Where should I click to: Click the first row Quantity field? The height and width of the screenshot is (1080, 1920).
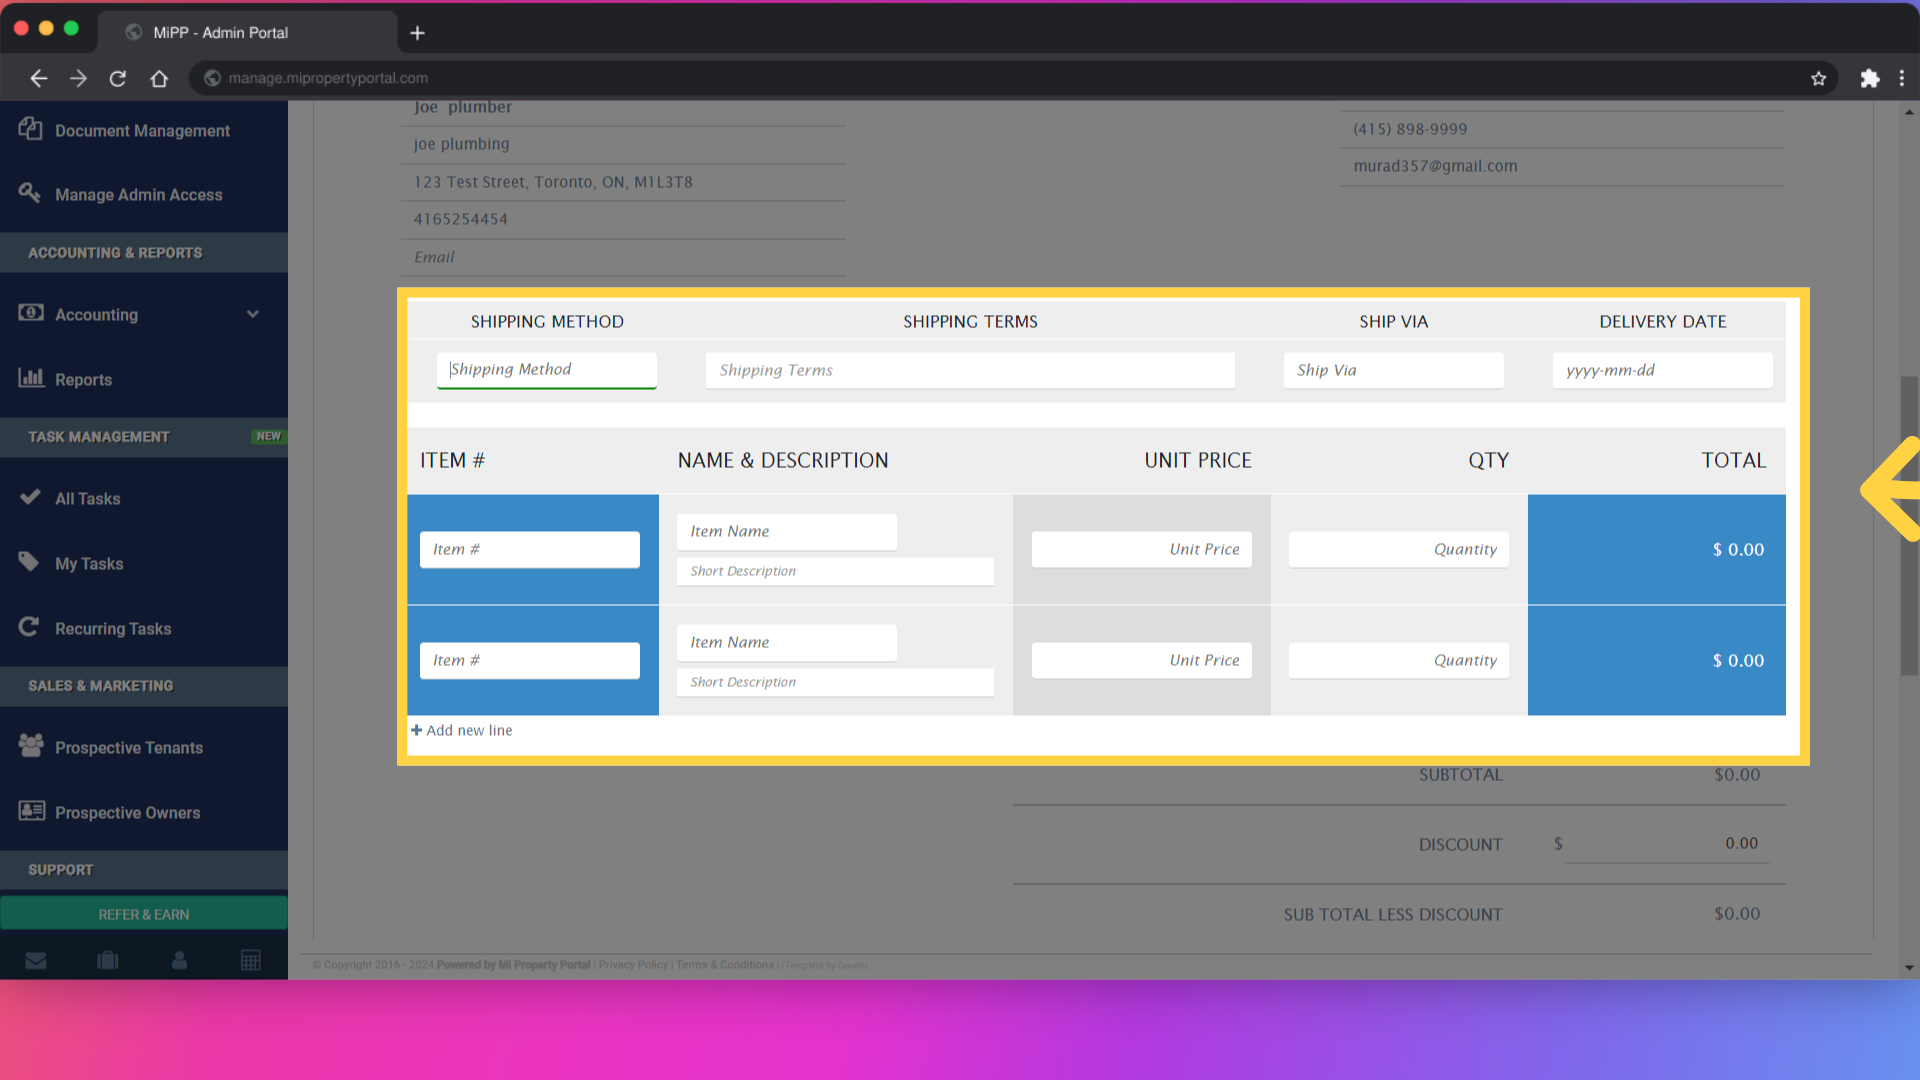(1399, 549)
